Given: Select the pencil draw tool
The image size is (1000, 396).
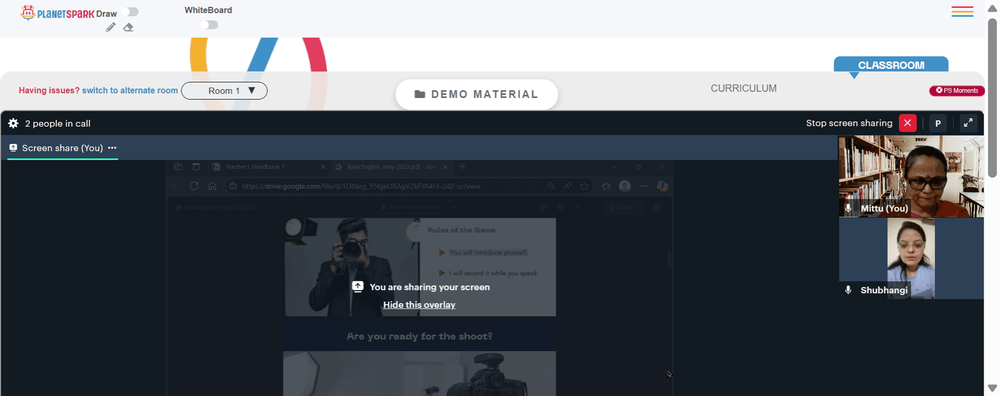Looking at the screenshot, I should click(110, 27).
